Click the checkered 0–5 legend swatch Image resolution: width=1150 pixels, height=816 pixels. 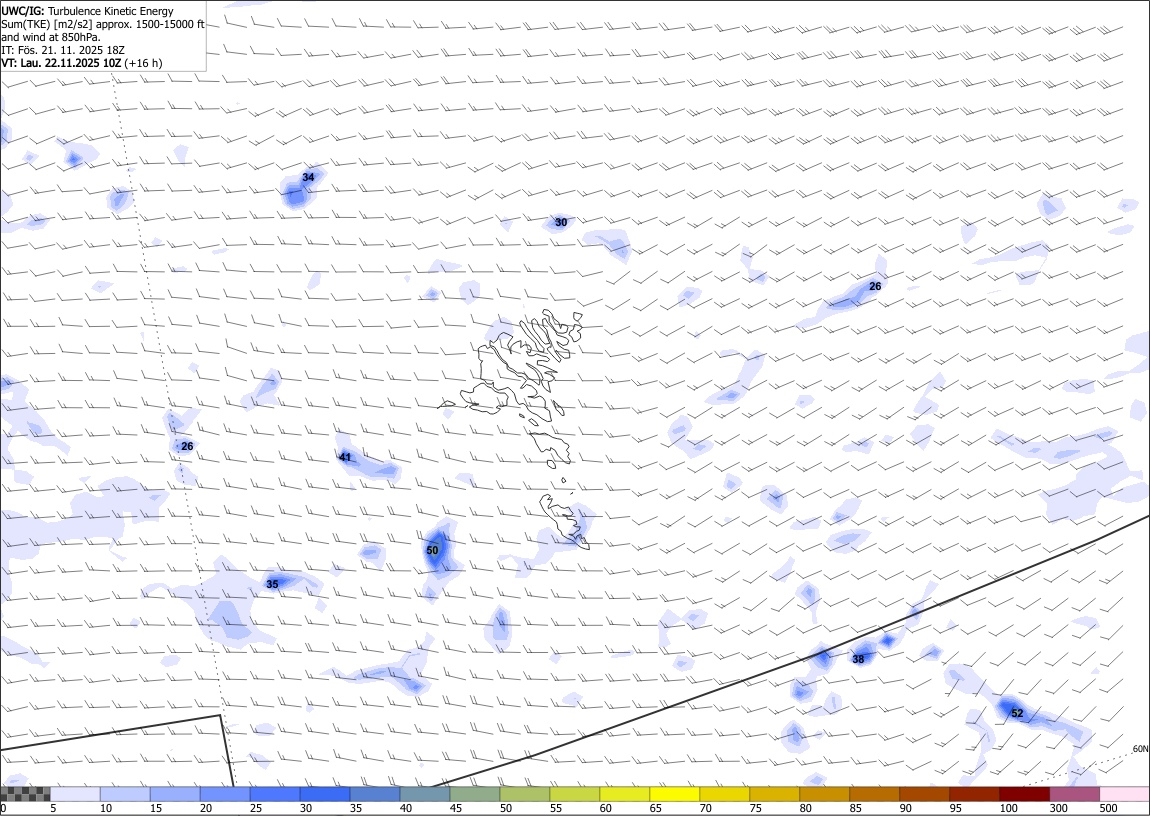[x=26, y=794]
